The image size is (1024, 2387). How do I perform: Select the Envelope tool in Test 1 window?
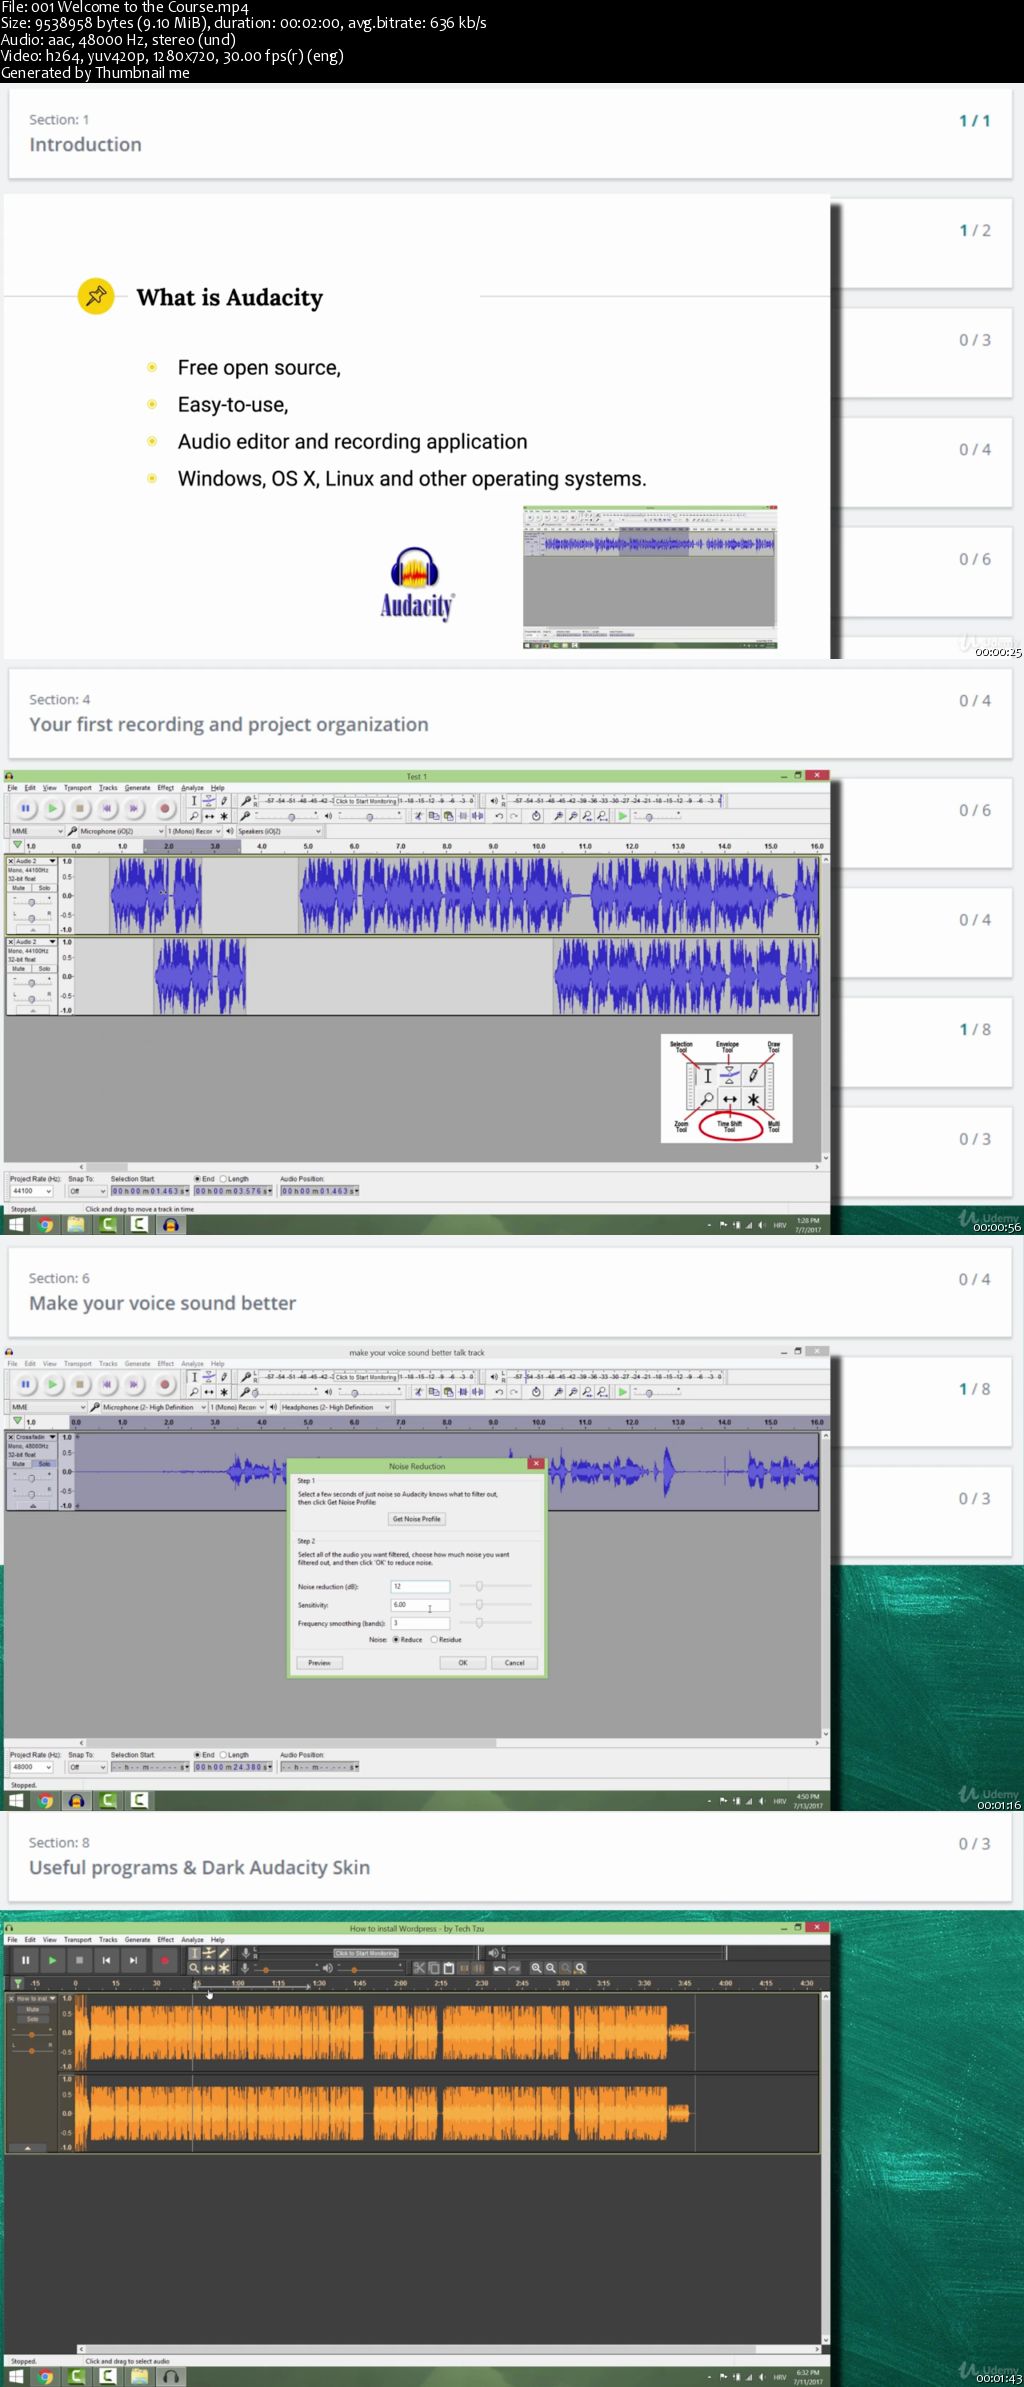coord(209,801)
